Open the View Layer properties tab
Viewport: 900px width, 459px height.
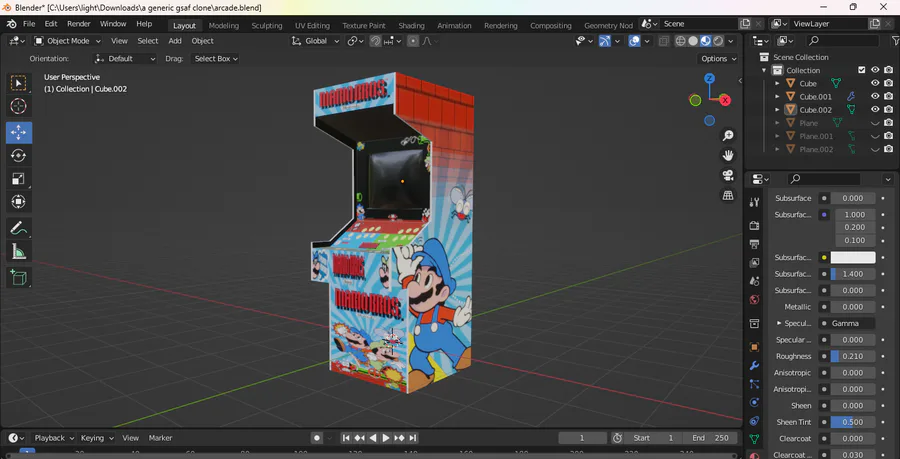click(754, 263)
